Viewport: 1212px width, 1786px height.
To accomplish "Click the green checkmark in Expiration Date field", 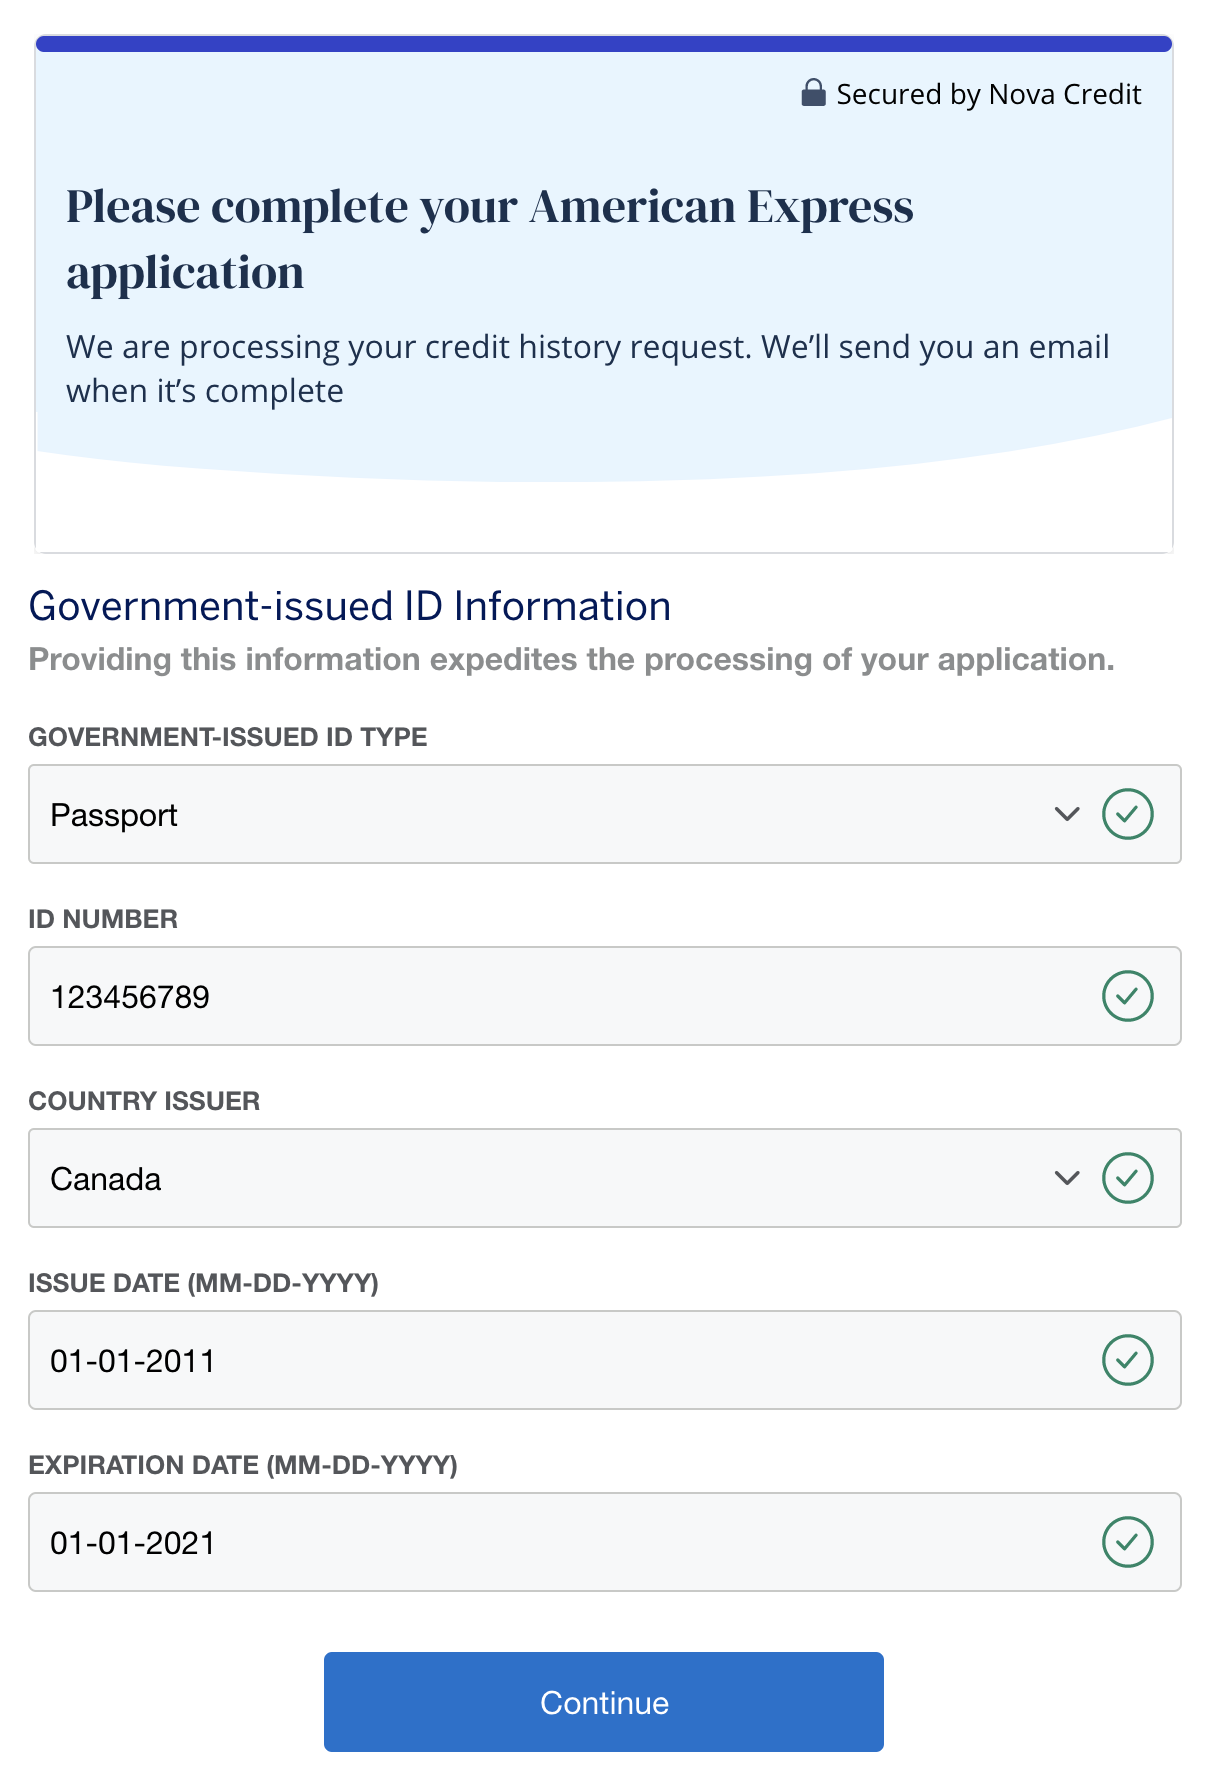I will coord(1127,1542).
